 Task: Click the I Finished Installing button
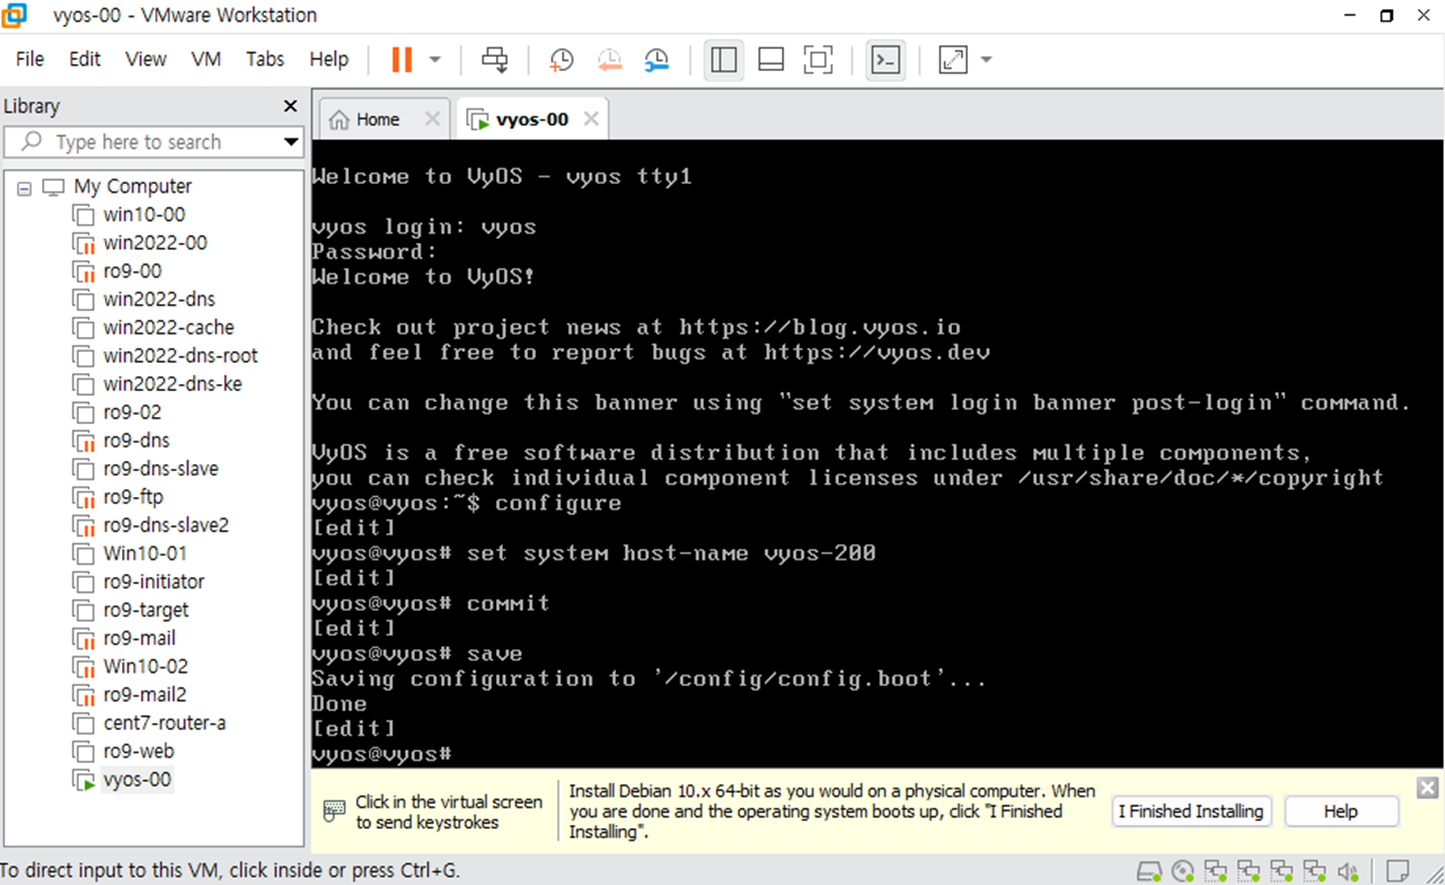click(1190, 811)
